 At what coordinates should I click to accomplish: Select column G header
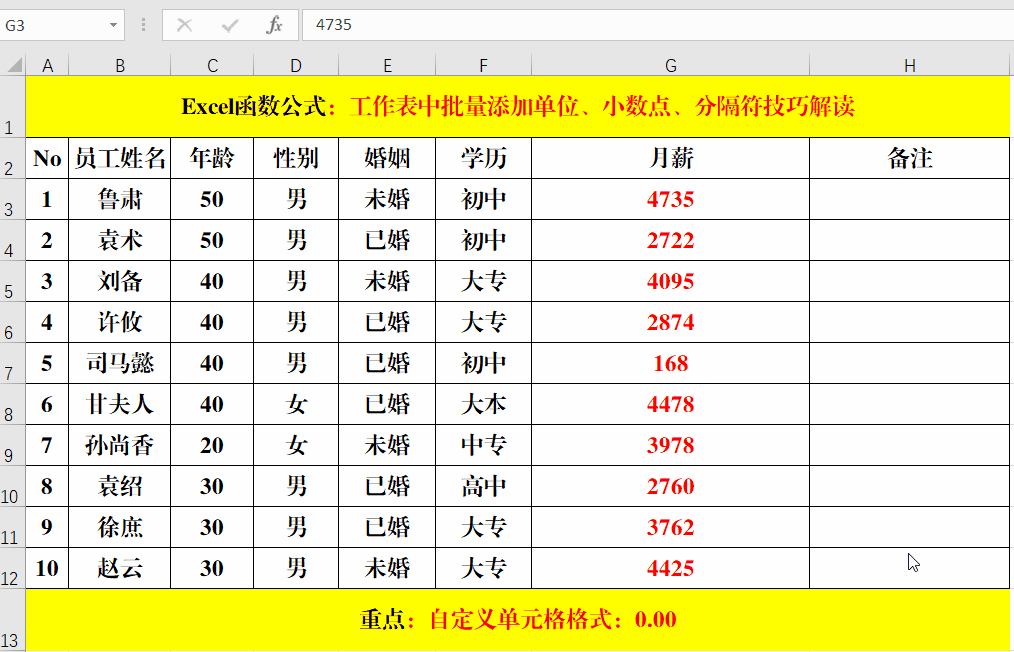click(670, 65)
